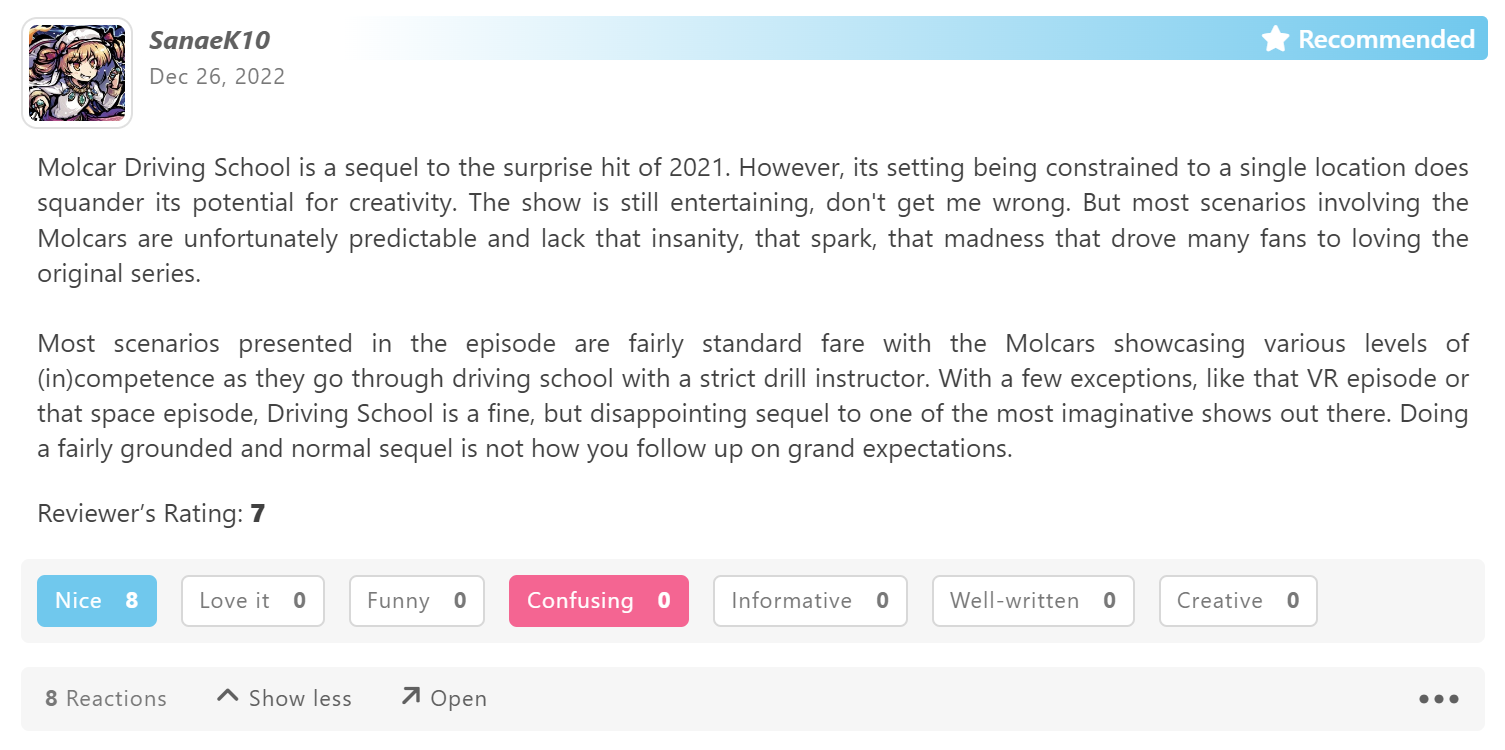
Task: Open the SanaeK10 username link
Action: point(209,40)
